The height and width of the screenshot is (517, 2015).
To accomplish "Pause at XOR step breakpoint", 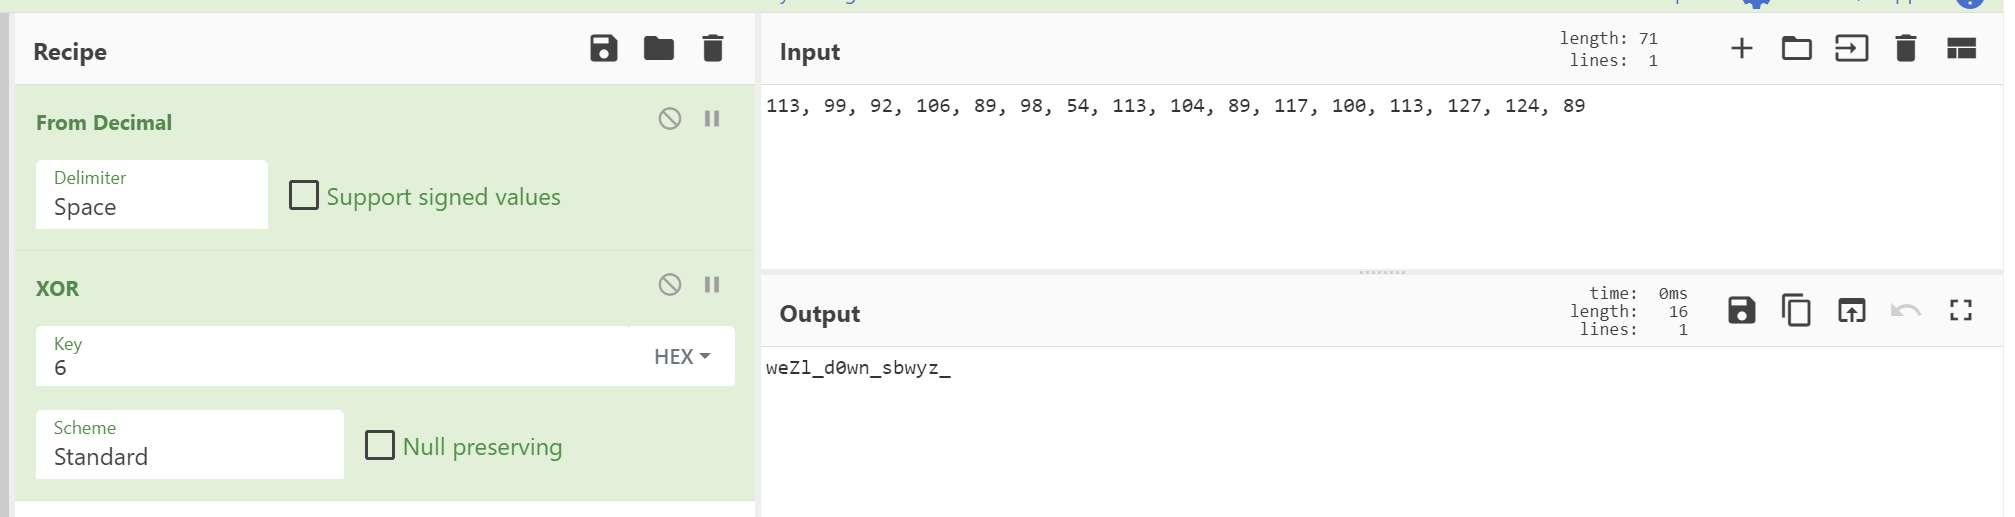I will point(712,285).
